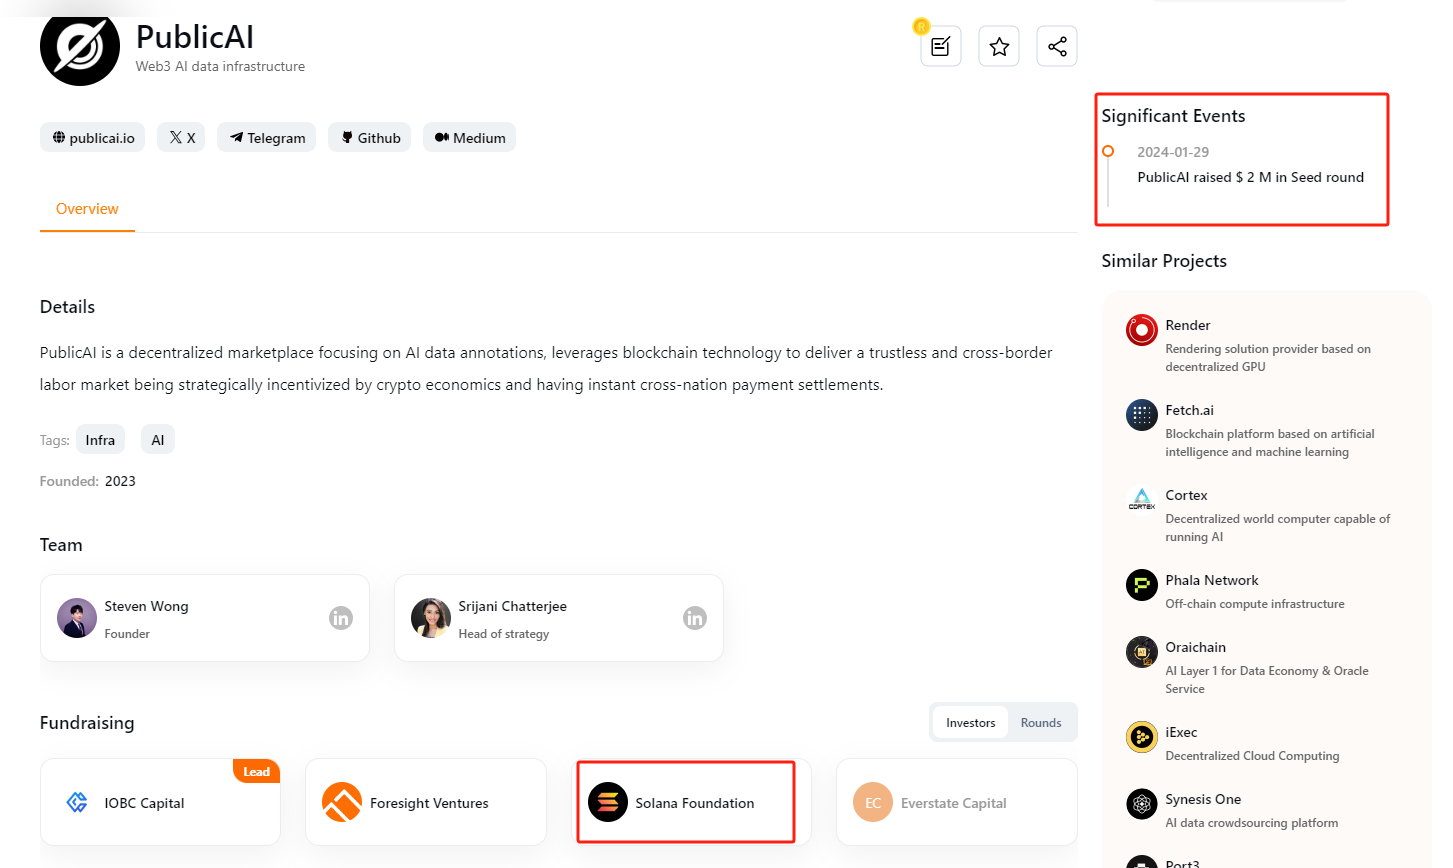Viewport: 1453px width, 868px height.
Task: Click the AI tag
Action: point(158,440)
